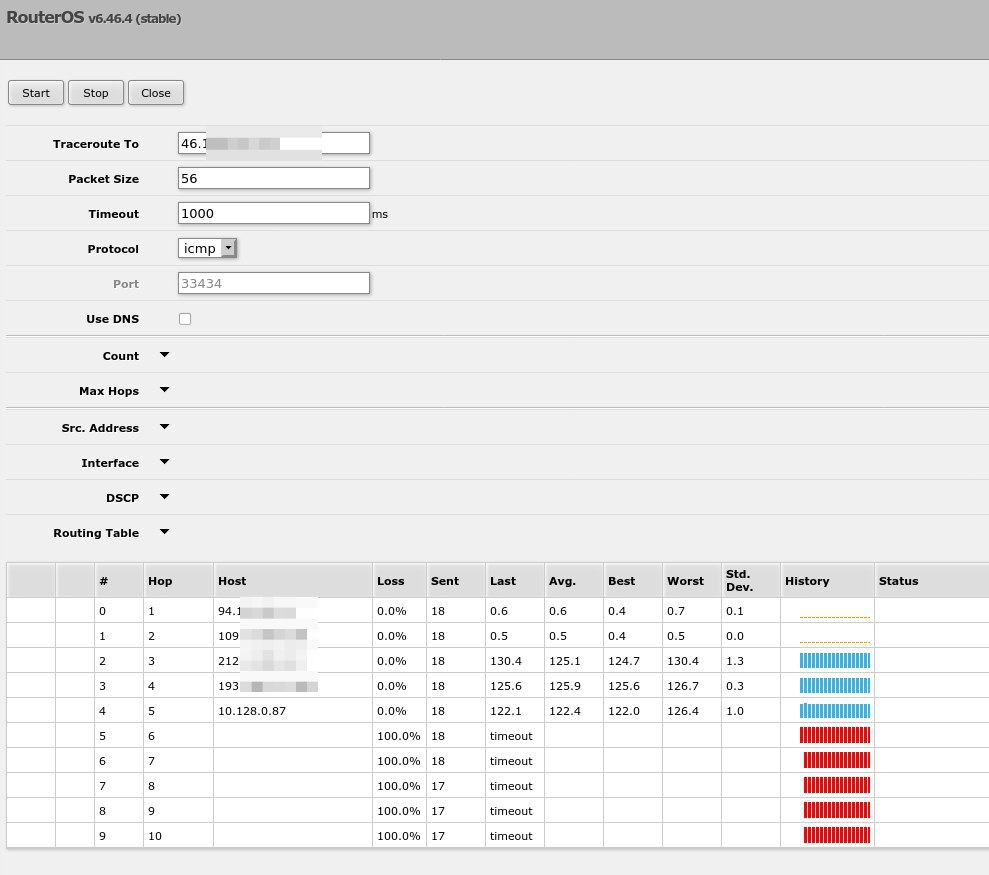Sort by the Hop column header

tap(178, 580)
